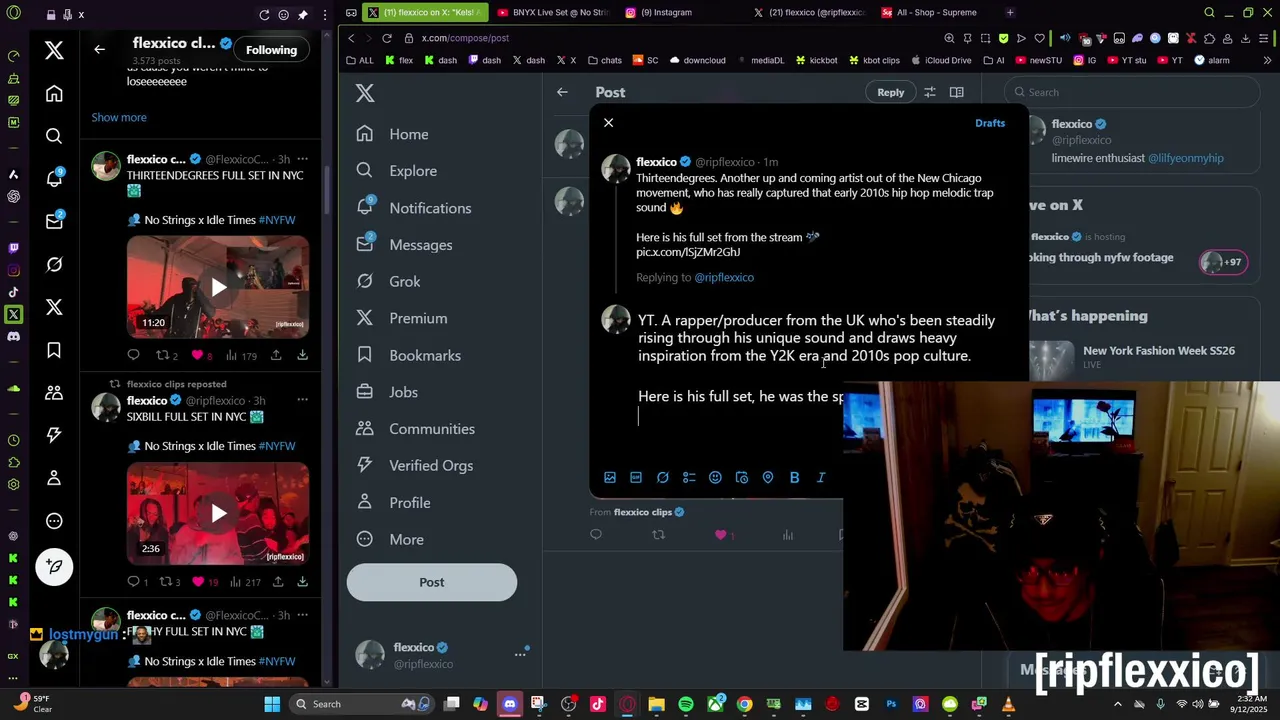
Task: Toggle italic formatting in compose toolbar
Action: pos(821,478)
